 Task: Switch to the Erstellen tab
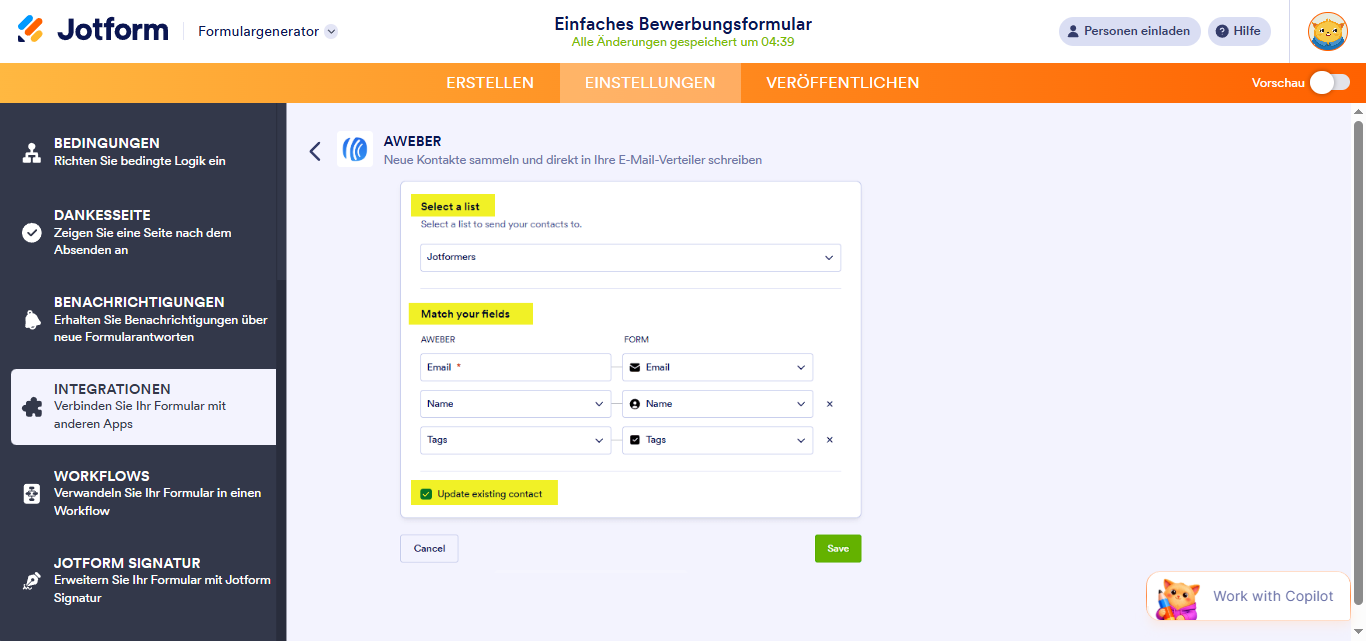tap(490, 83)
